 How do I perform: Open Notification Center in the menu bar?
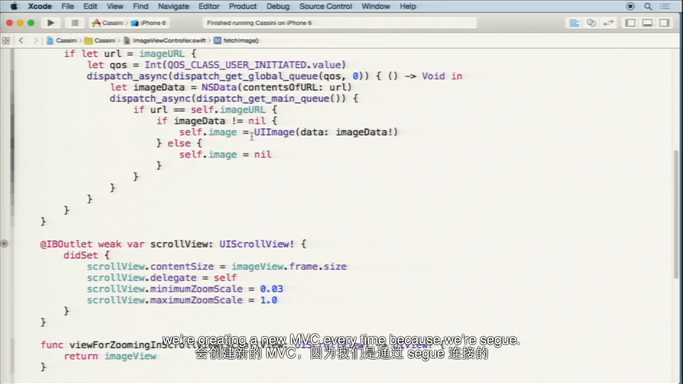[666, 6]
